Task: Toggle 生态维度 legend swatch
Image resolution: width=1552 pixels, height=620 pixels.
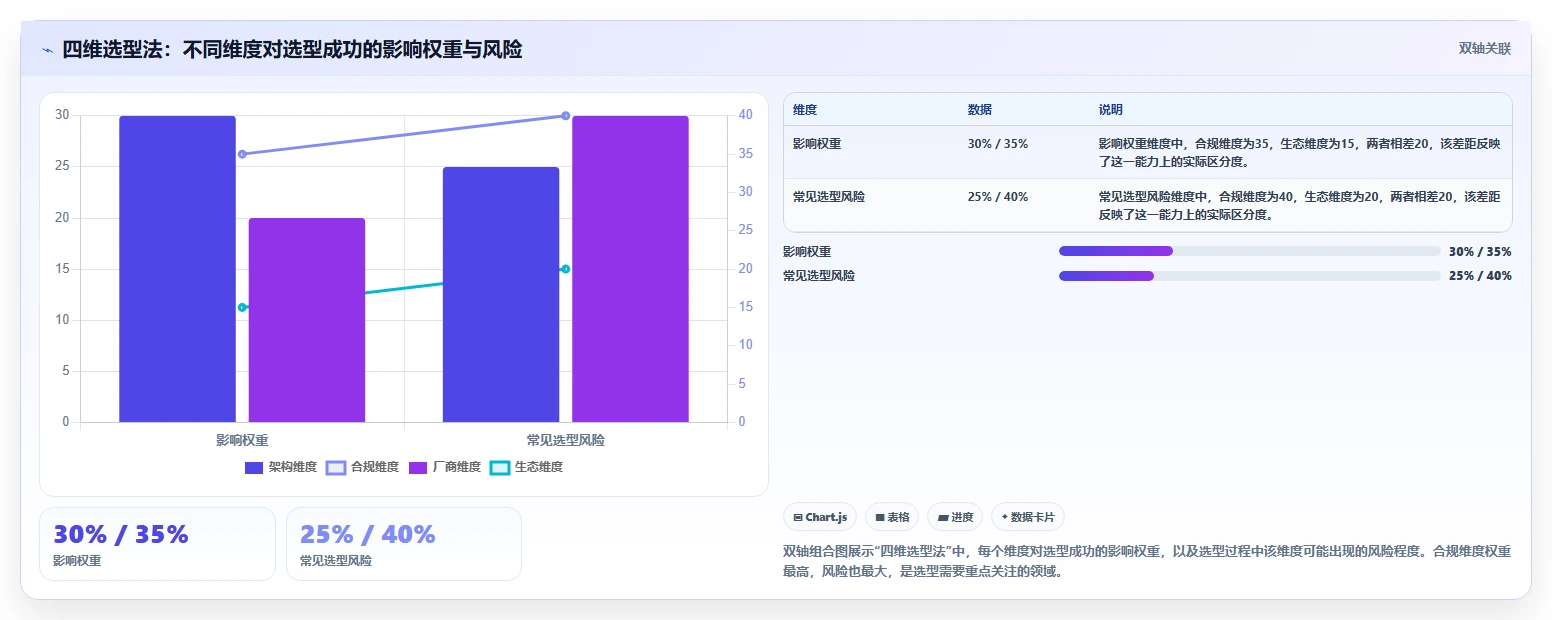Action: point(500,467)
